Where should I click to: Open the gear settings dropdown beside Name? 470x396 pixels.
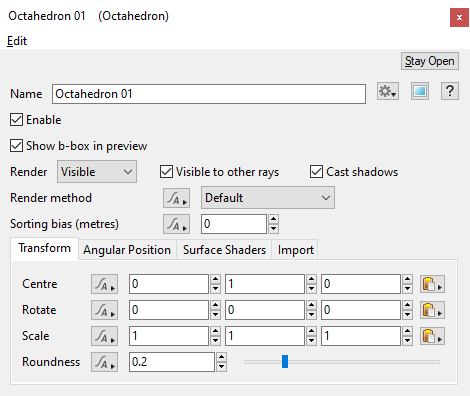pyautogui.click(x=388, y=91)
